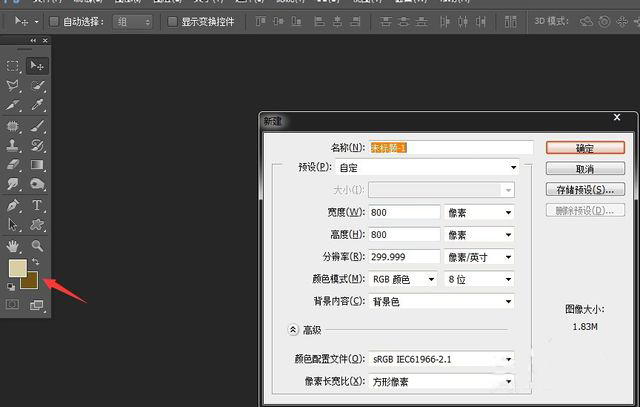
Task: Check the 显示变换控件 option
Action: click(172, 21)
